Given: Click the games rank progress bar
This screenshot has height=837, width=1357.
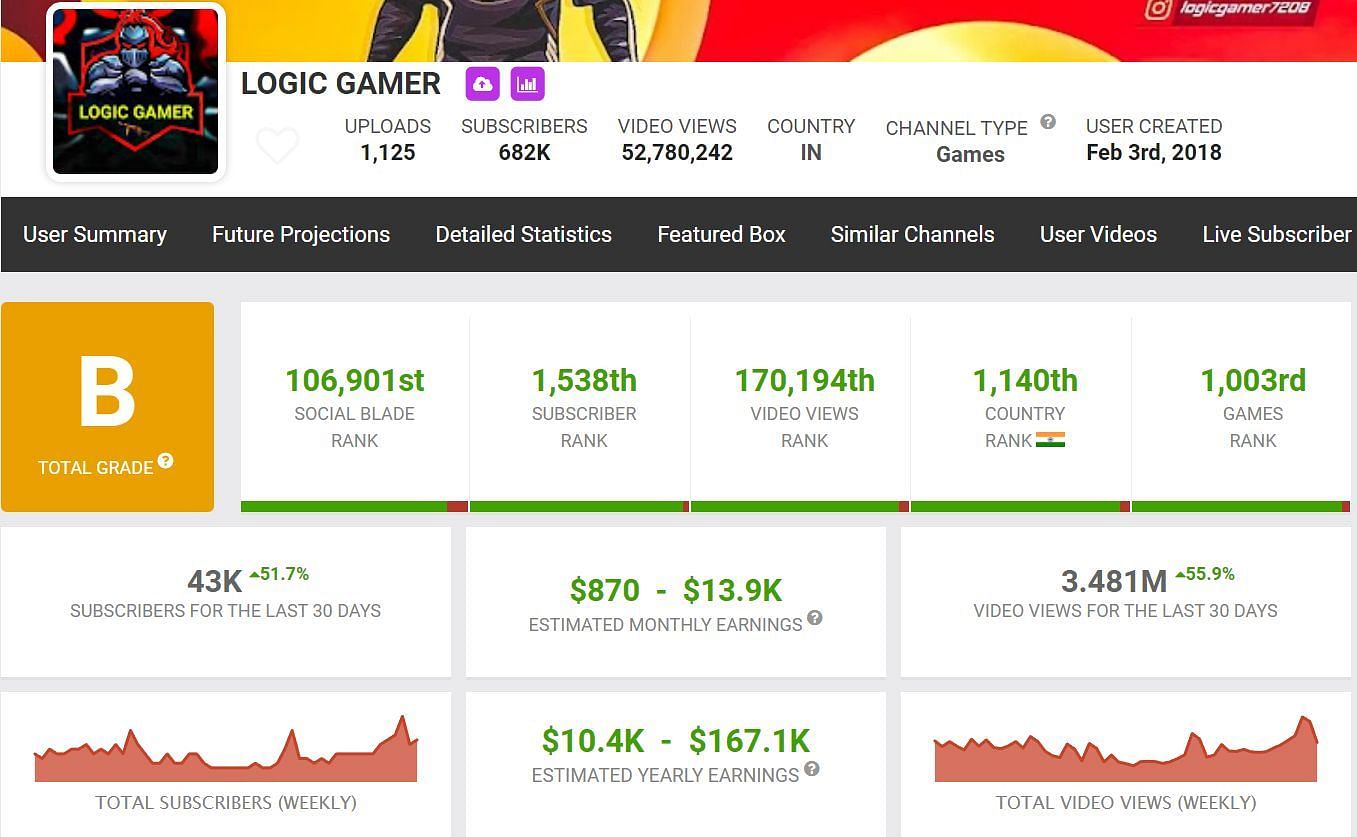Looking at the screenshot, I should [x=1241, y=507].
